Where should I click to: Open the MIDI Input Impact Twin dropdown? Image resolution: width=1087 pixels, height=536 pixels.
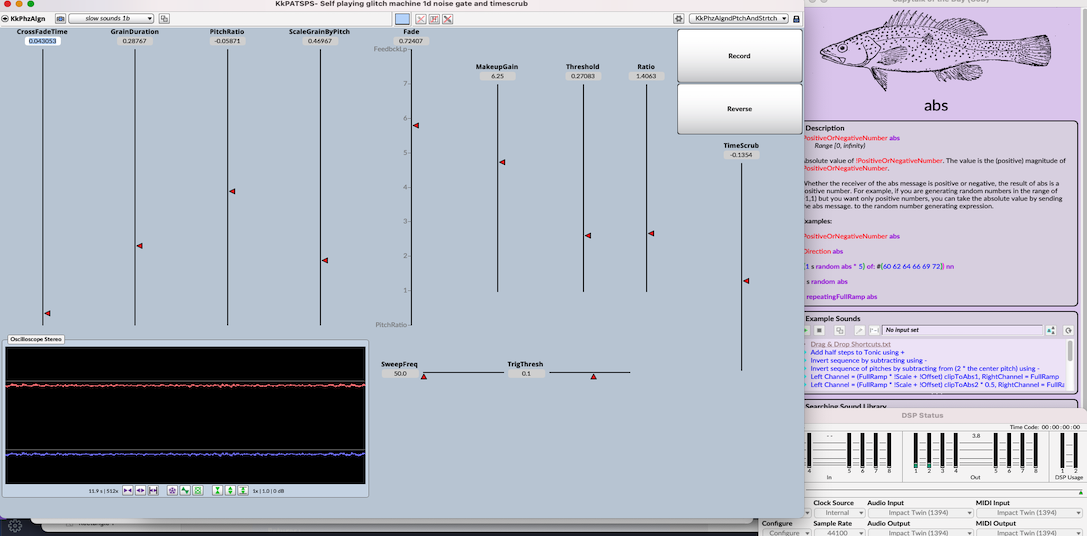1029,512
